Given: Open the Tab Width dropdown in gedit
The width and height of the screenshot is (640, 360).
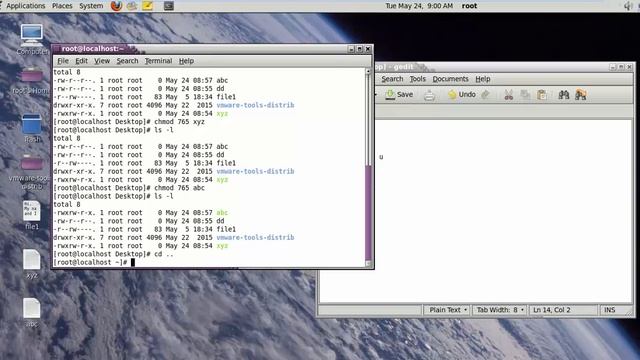Looking at the screenshot, I should 500,310.
